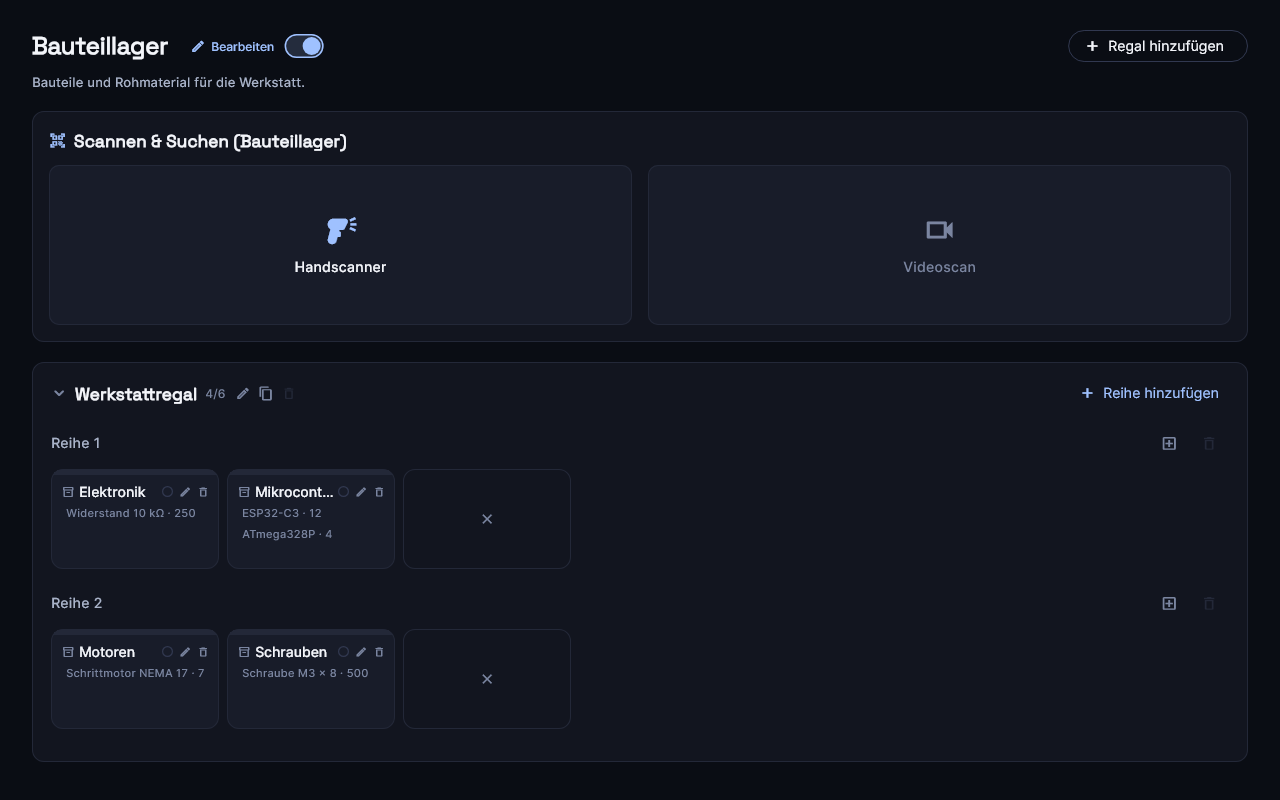
Task: Edit the Schrauben box with the pencil
Action: coord(361,652)
